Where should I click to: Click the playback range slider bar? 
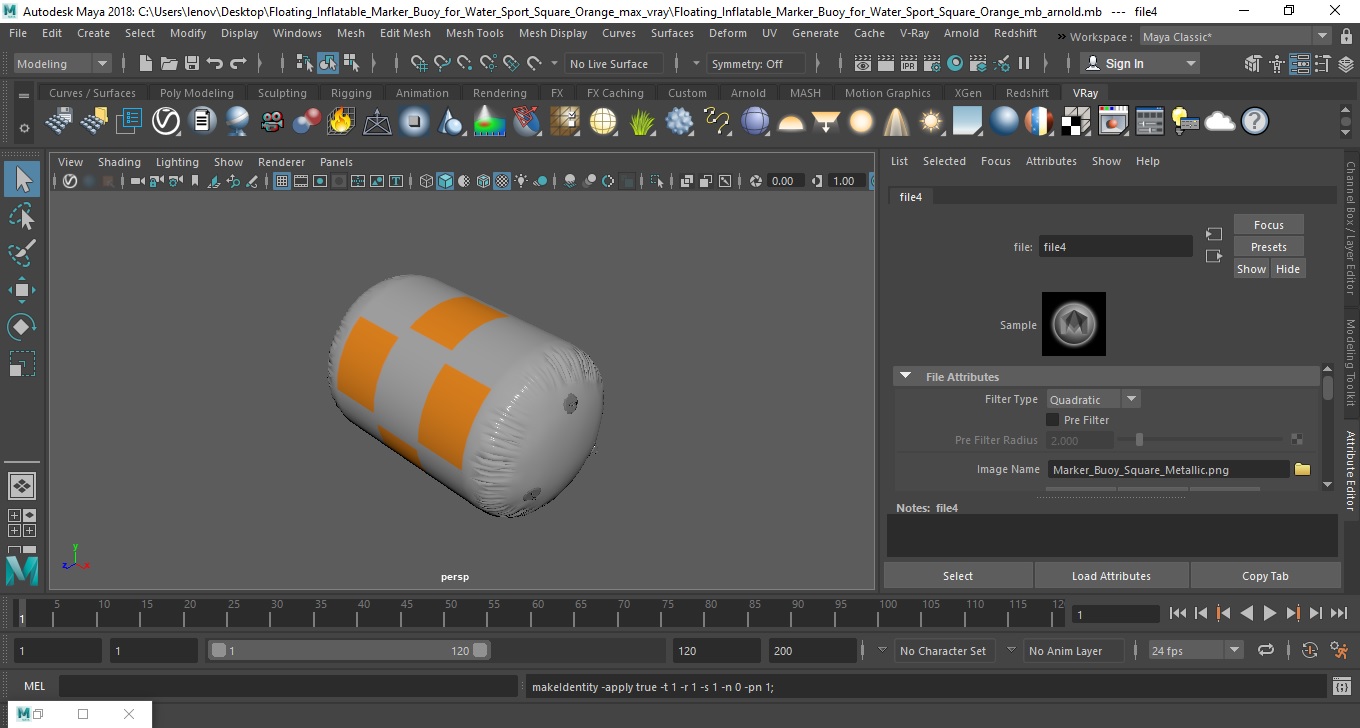[x=349, y=650]
